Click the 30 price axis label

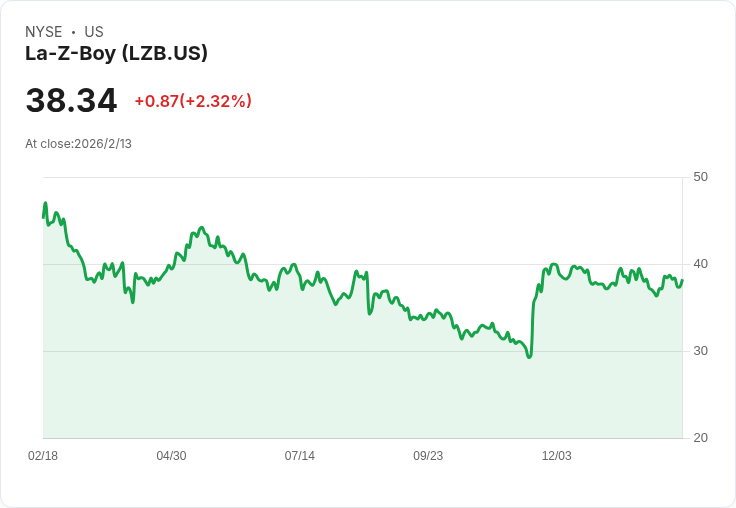(701, 351)
